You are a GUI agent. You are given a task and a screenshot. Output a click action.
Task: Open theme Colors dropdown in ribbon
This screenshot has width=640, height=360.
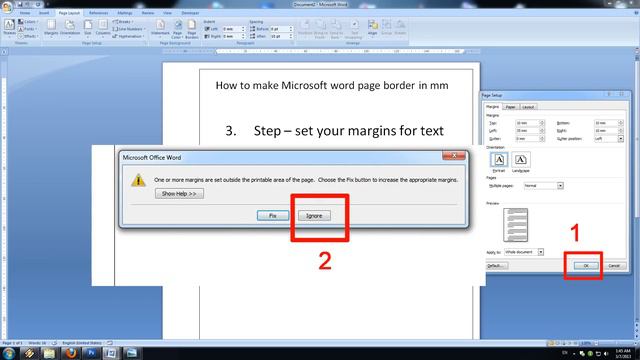point(28,22)
